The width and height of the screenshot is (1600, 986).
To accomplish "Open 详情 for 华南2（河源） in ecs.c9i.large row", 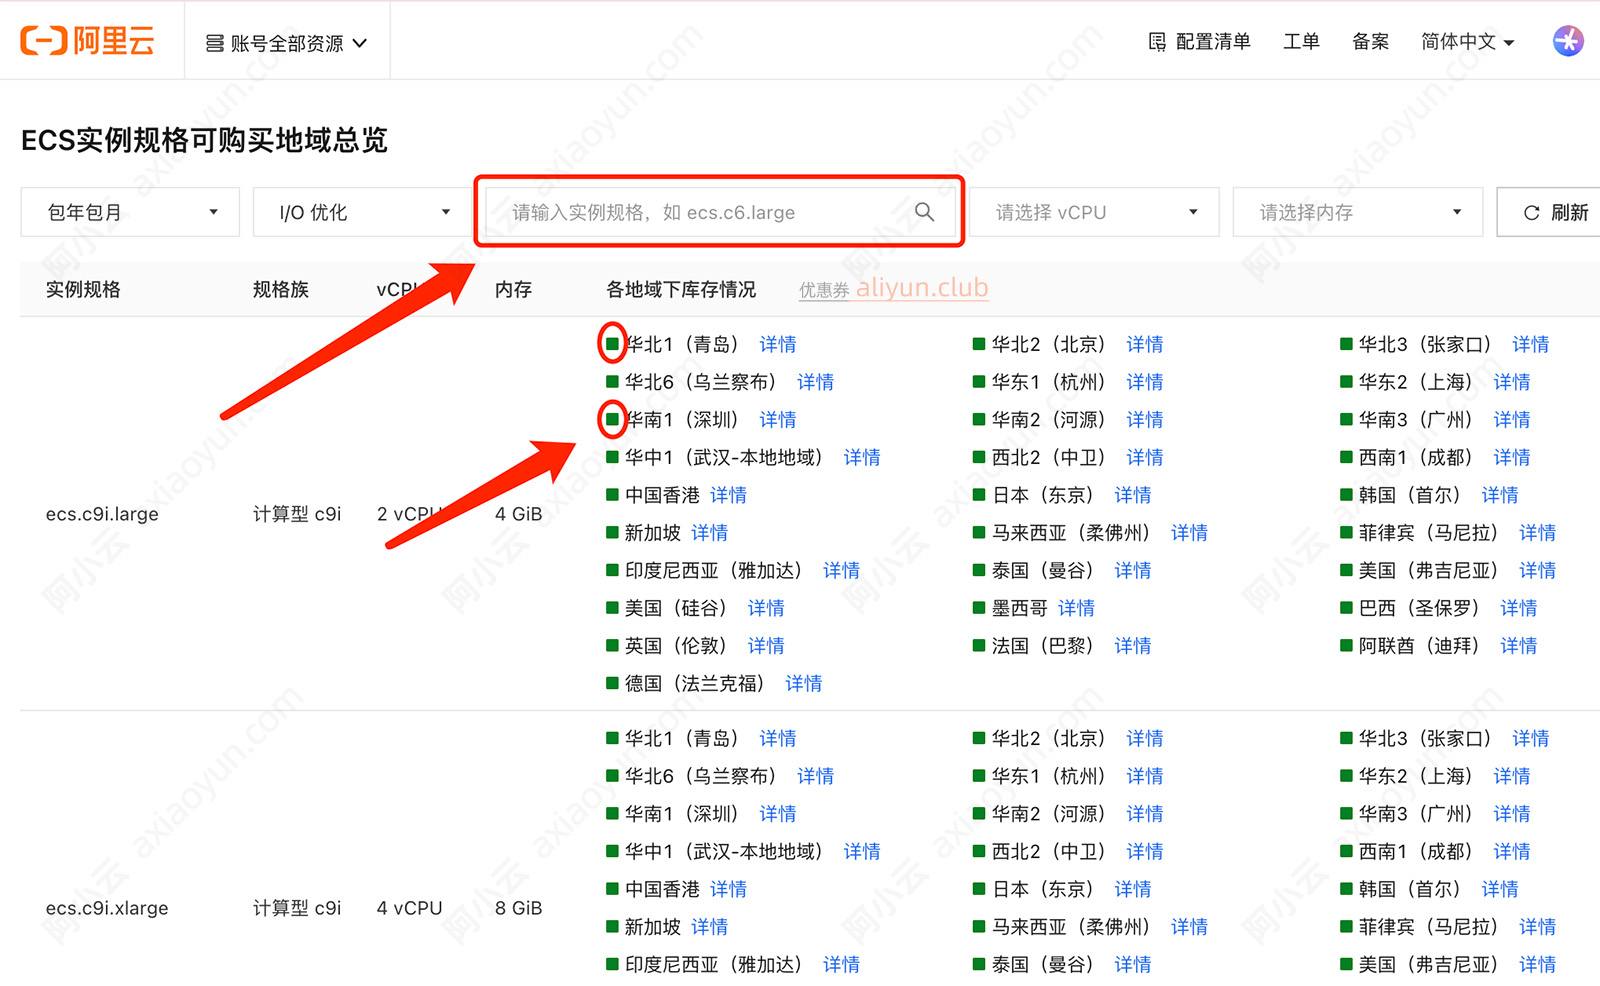I will coord(1145,420).
